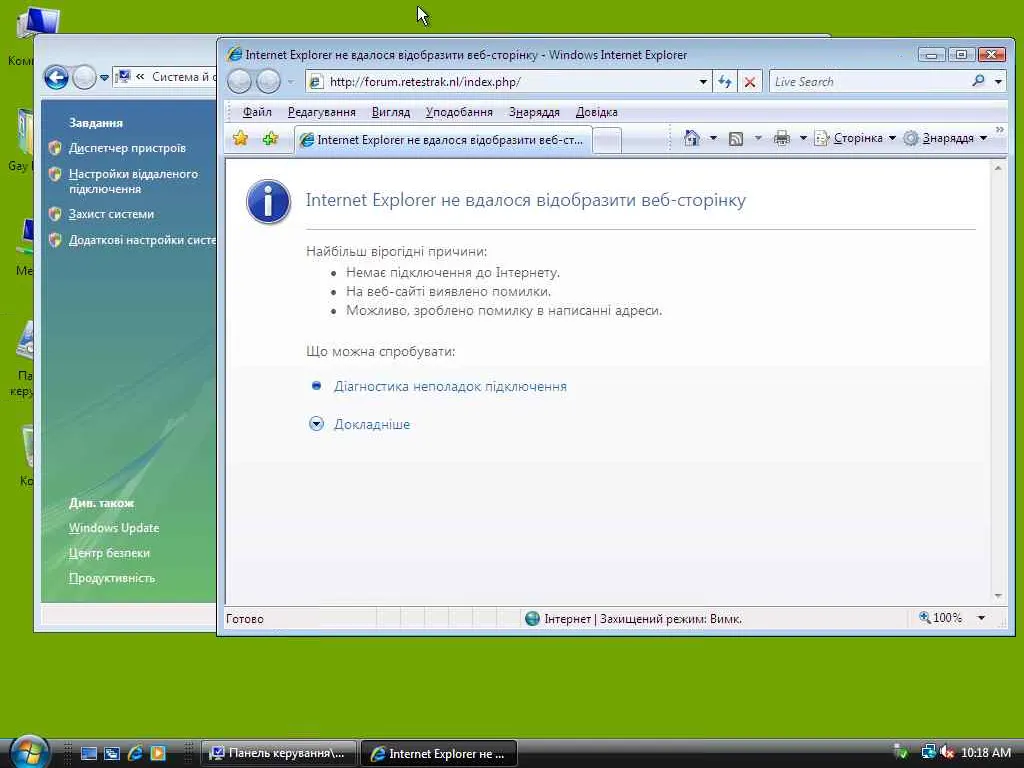Click the IE Forward navigation button

(268, 82)
